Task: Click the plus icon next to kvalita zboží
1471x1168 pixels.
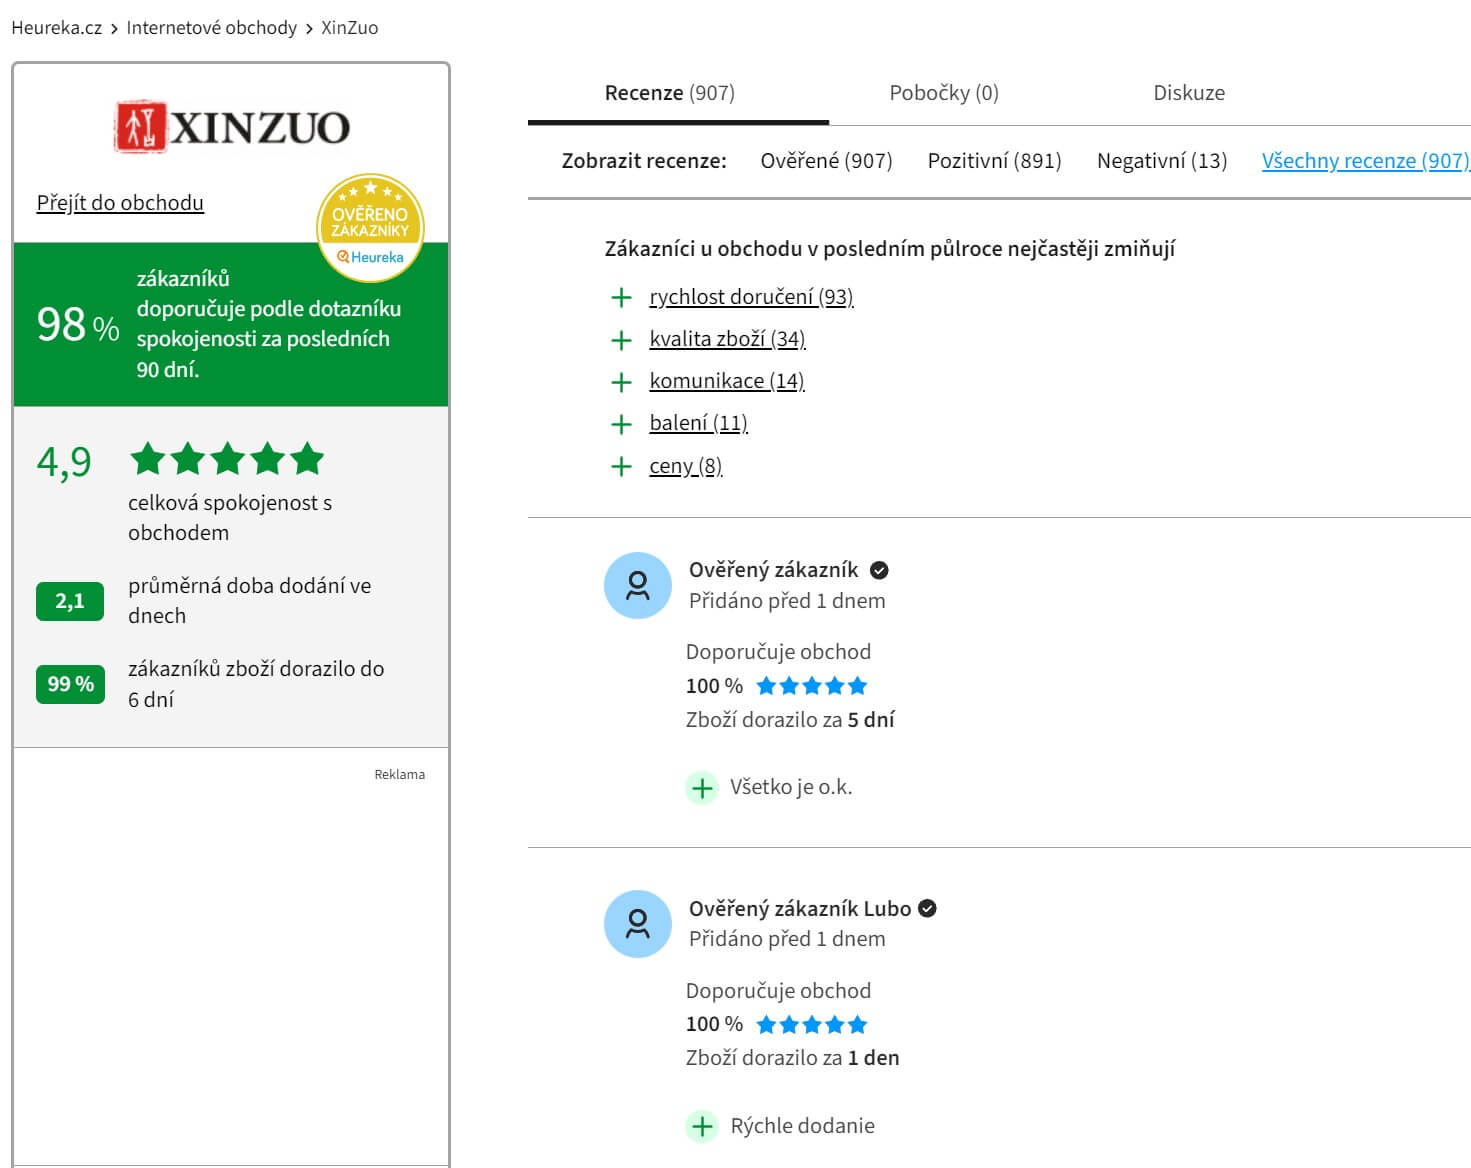Action: (621, 340)
